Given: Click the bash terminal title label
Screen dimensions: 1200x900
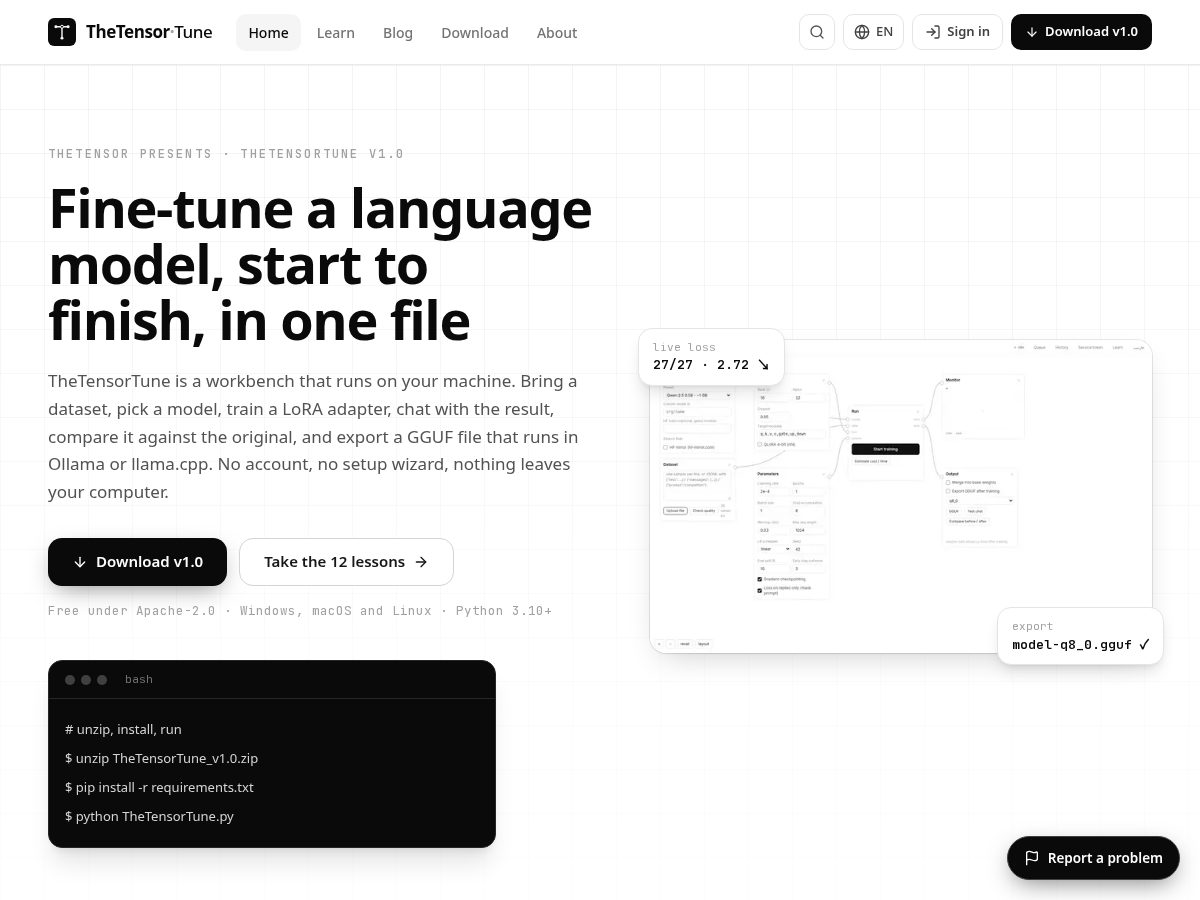Looking at the screenshot, I should (139, 680).
